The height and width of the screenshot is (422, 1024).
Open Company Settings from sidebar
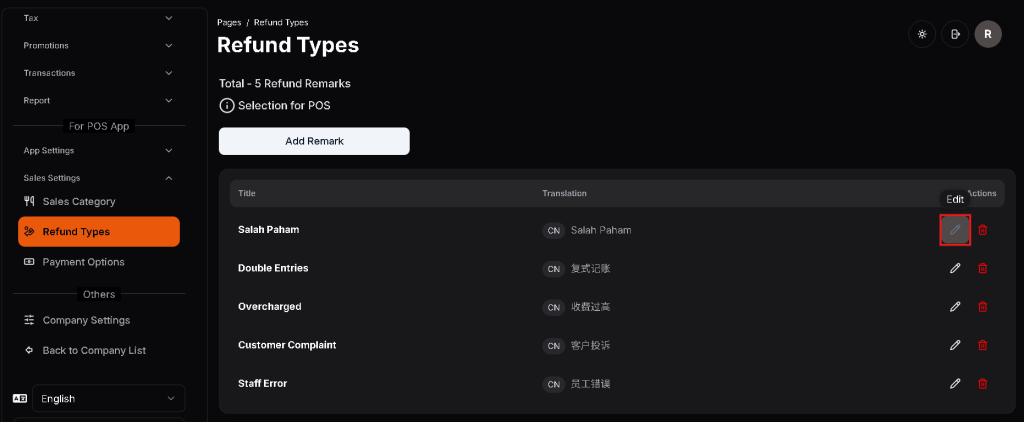click(86, 320)
